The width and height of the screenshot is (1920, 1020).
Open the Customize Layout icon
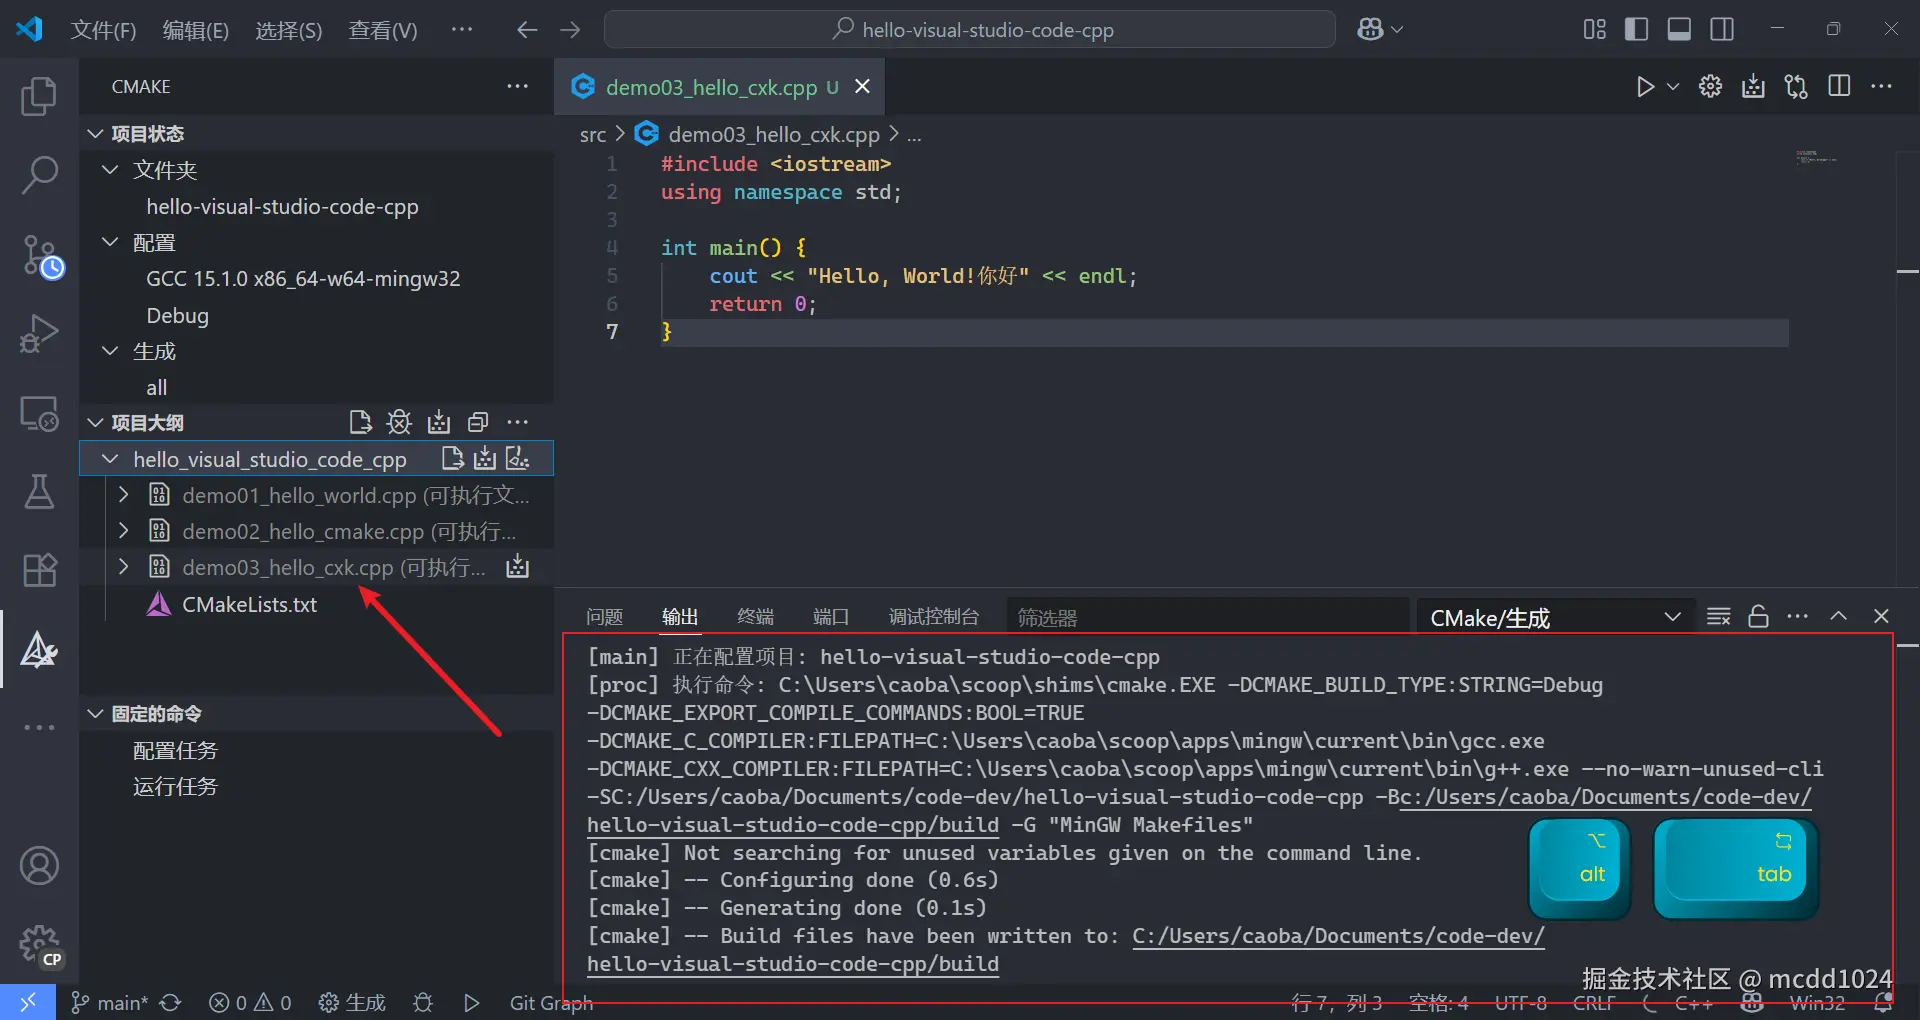click(x=1595, y=30)
